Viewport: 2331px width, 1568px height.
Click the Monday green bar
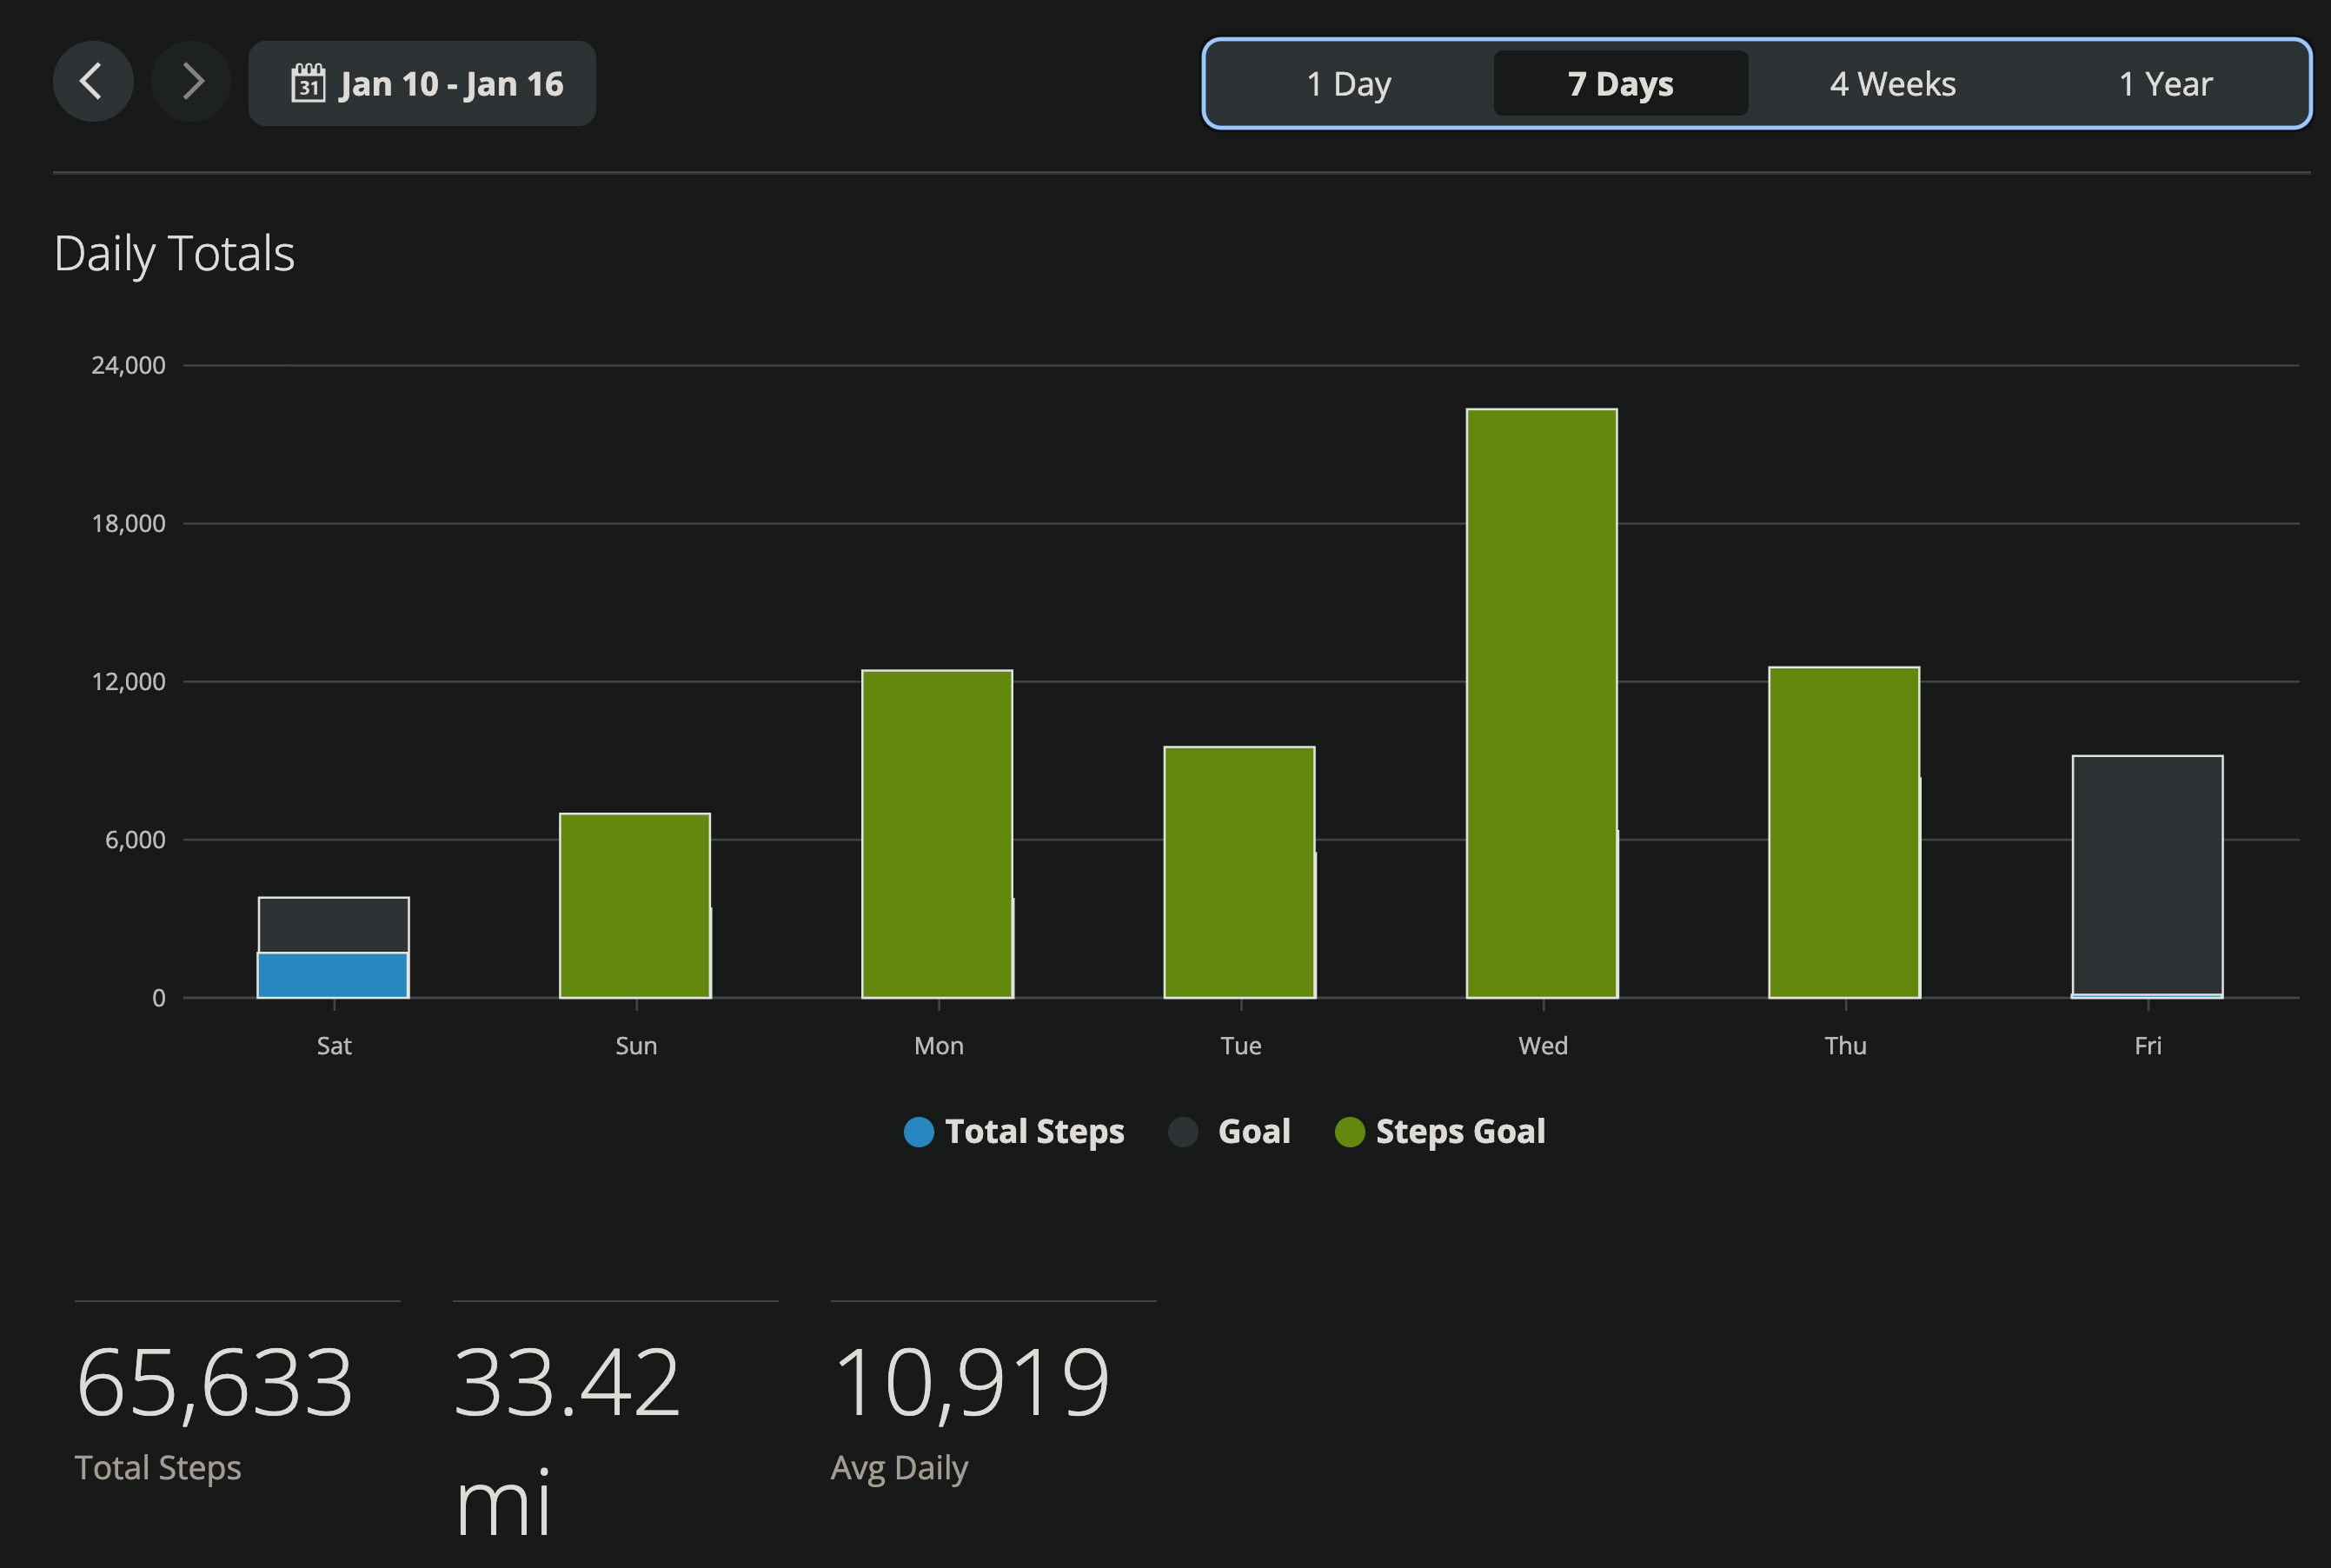click(937, 834)
